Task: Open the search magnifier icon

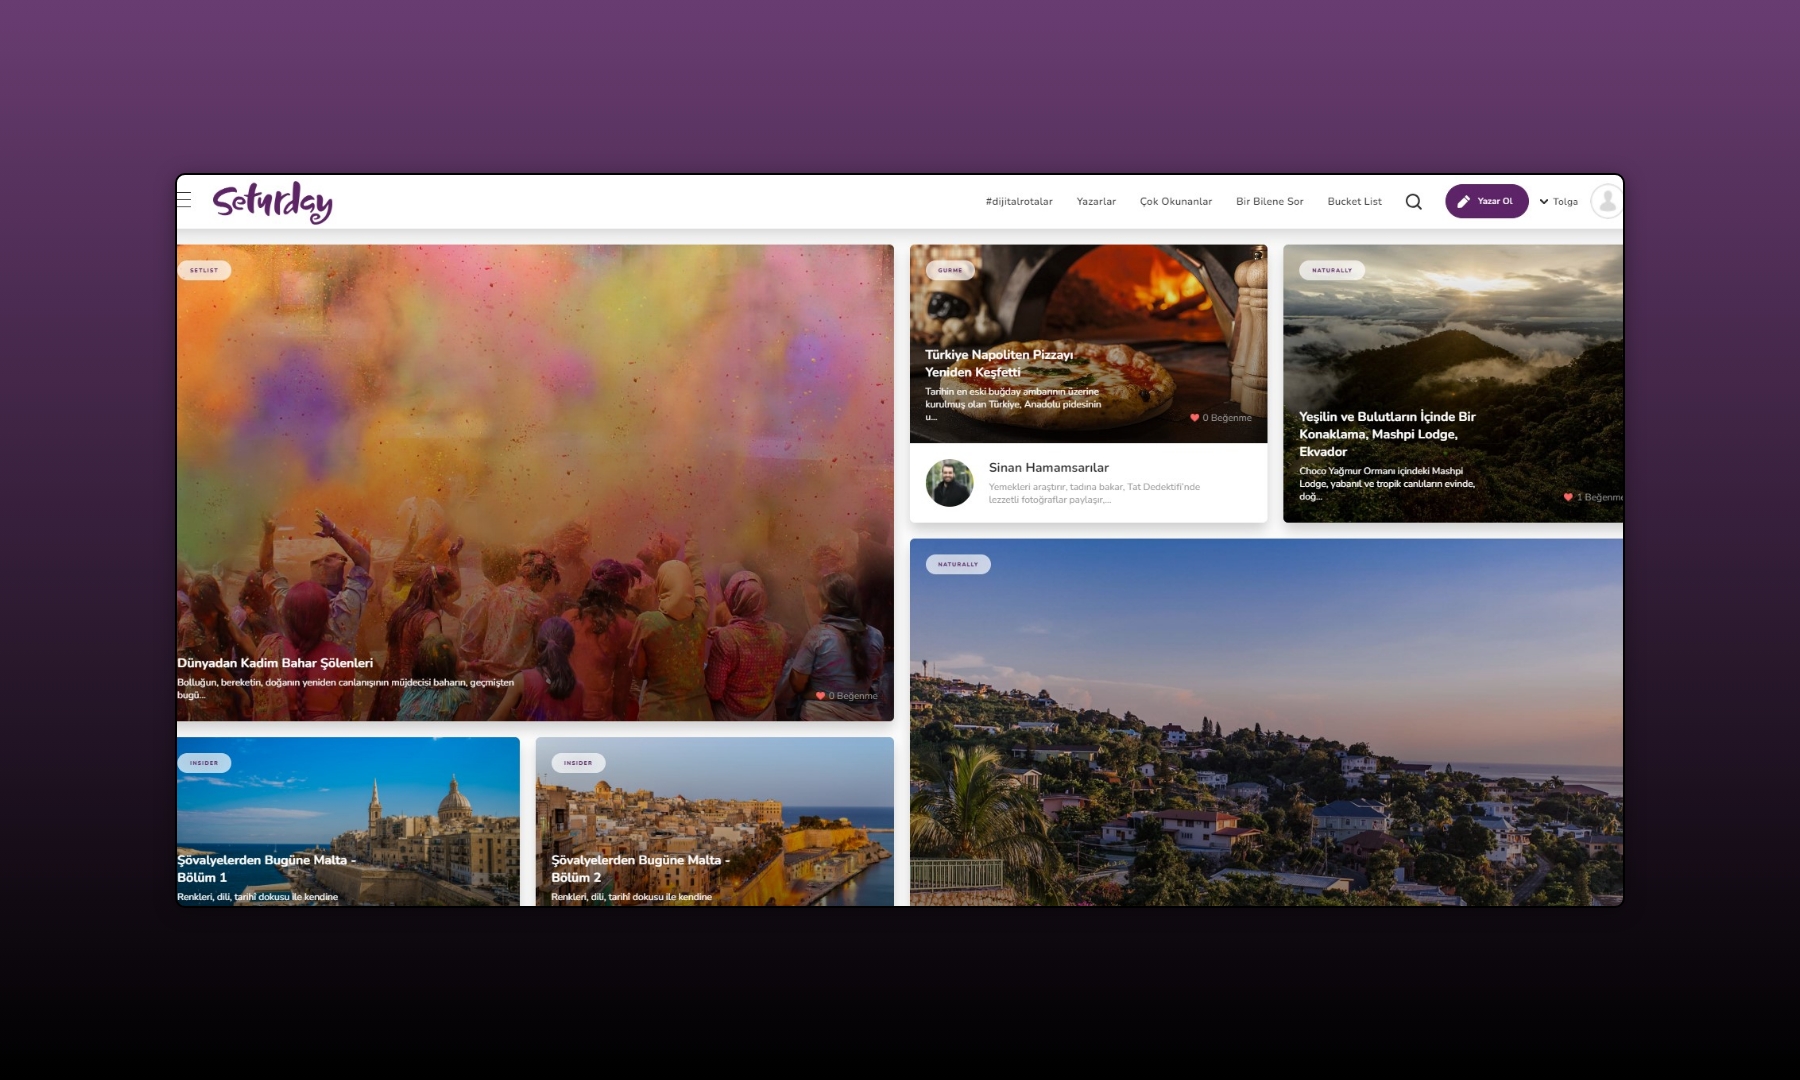Action: tap(1413, 202)
